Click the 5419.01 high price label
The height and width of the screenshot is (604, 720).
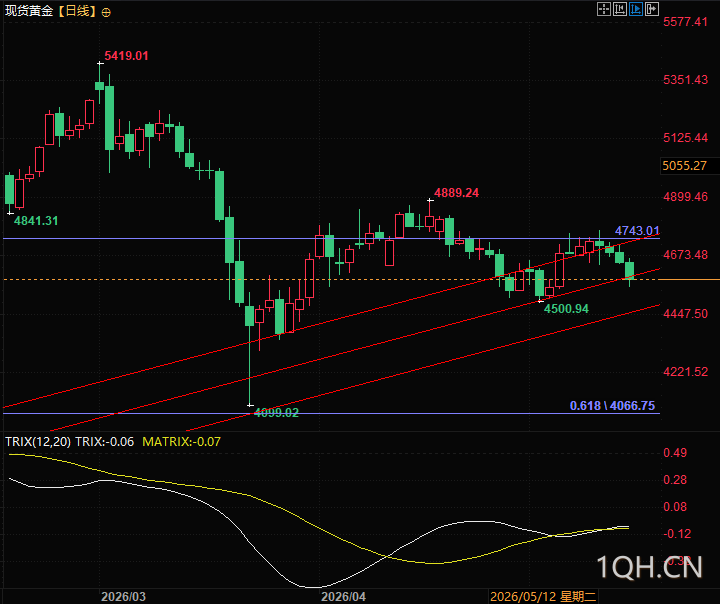(126, 56)
